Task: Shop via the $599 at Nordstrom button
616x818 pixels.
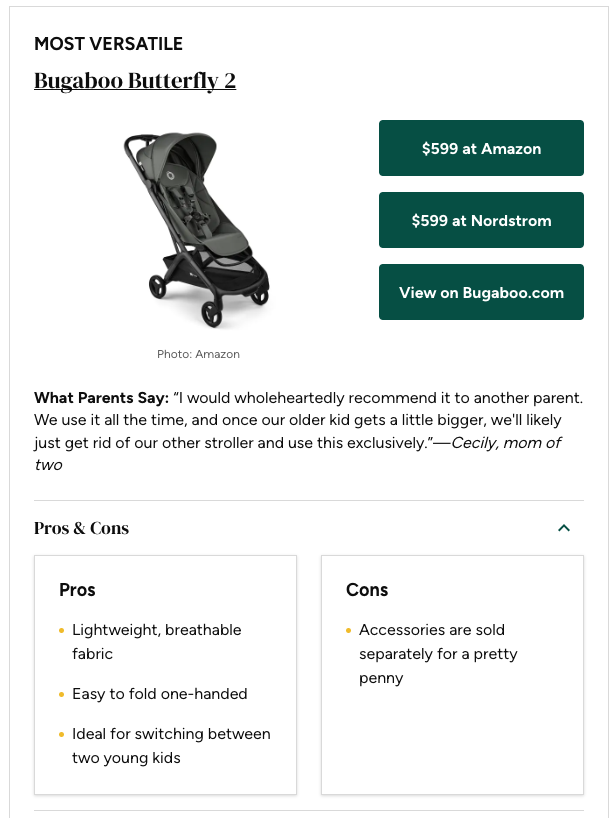Action: coord(481,220)
